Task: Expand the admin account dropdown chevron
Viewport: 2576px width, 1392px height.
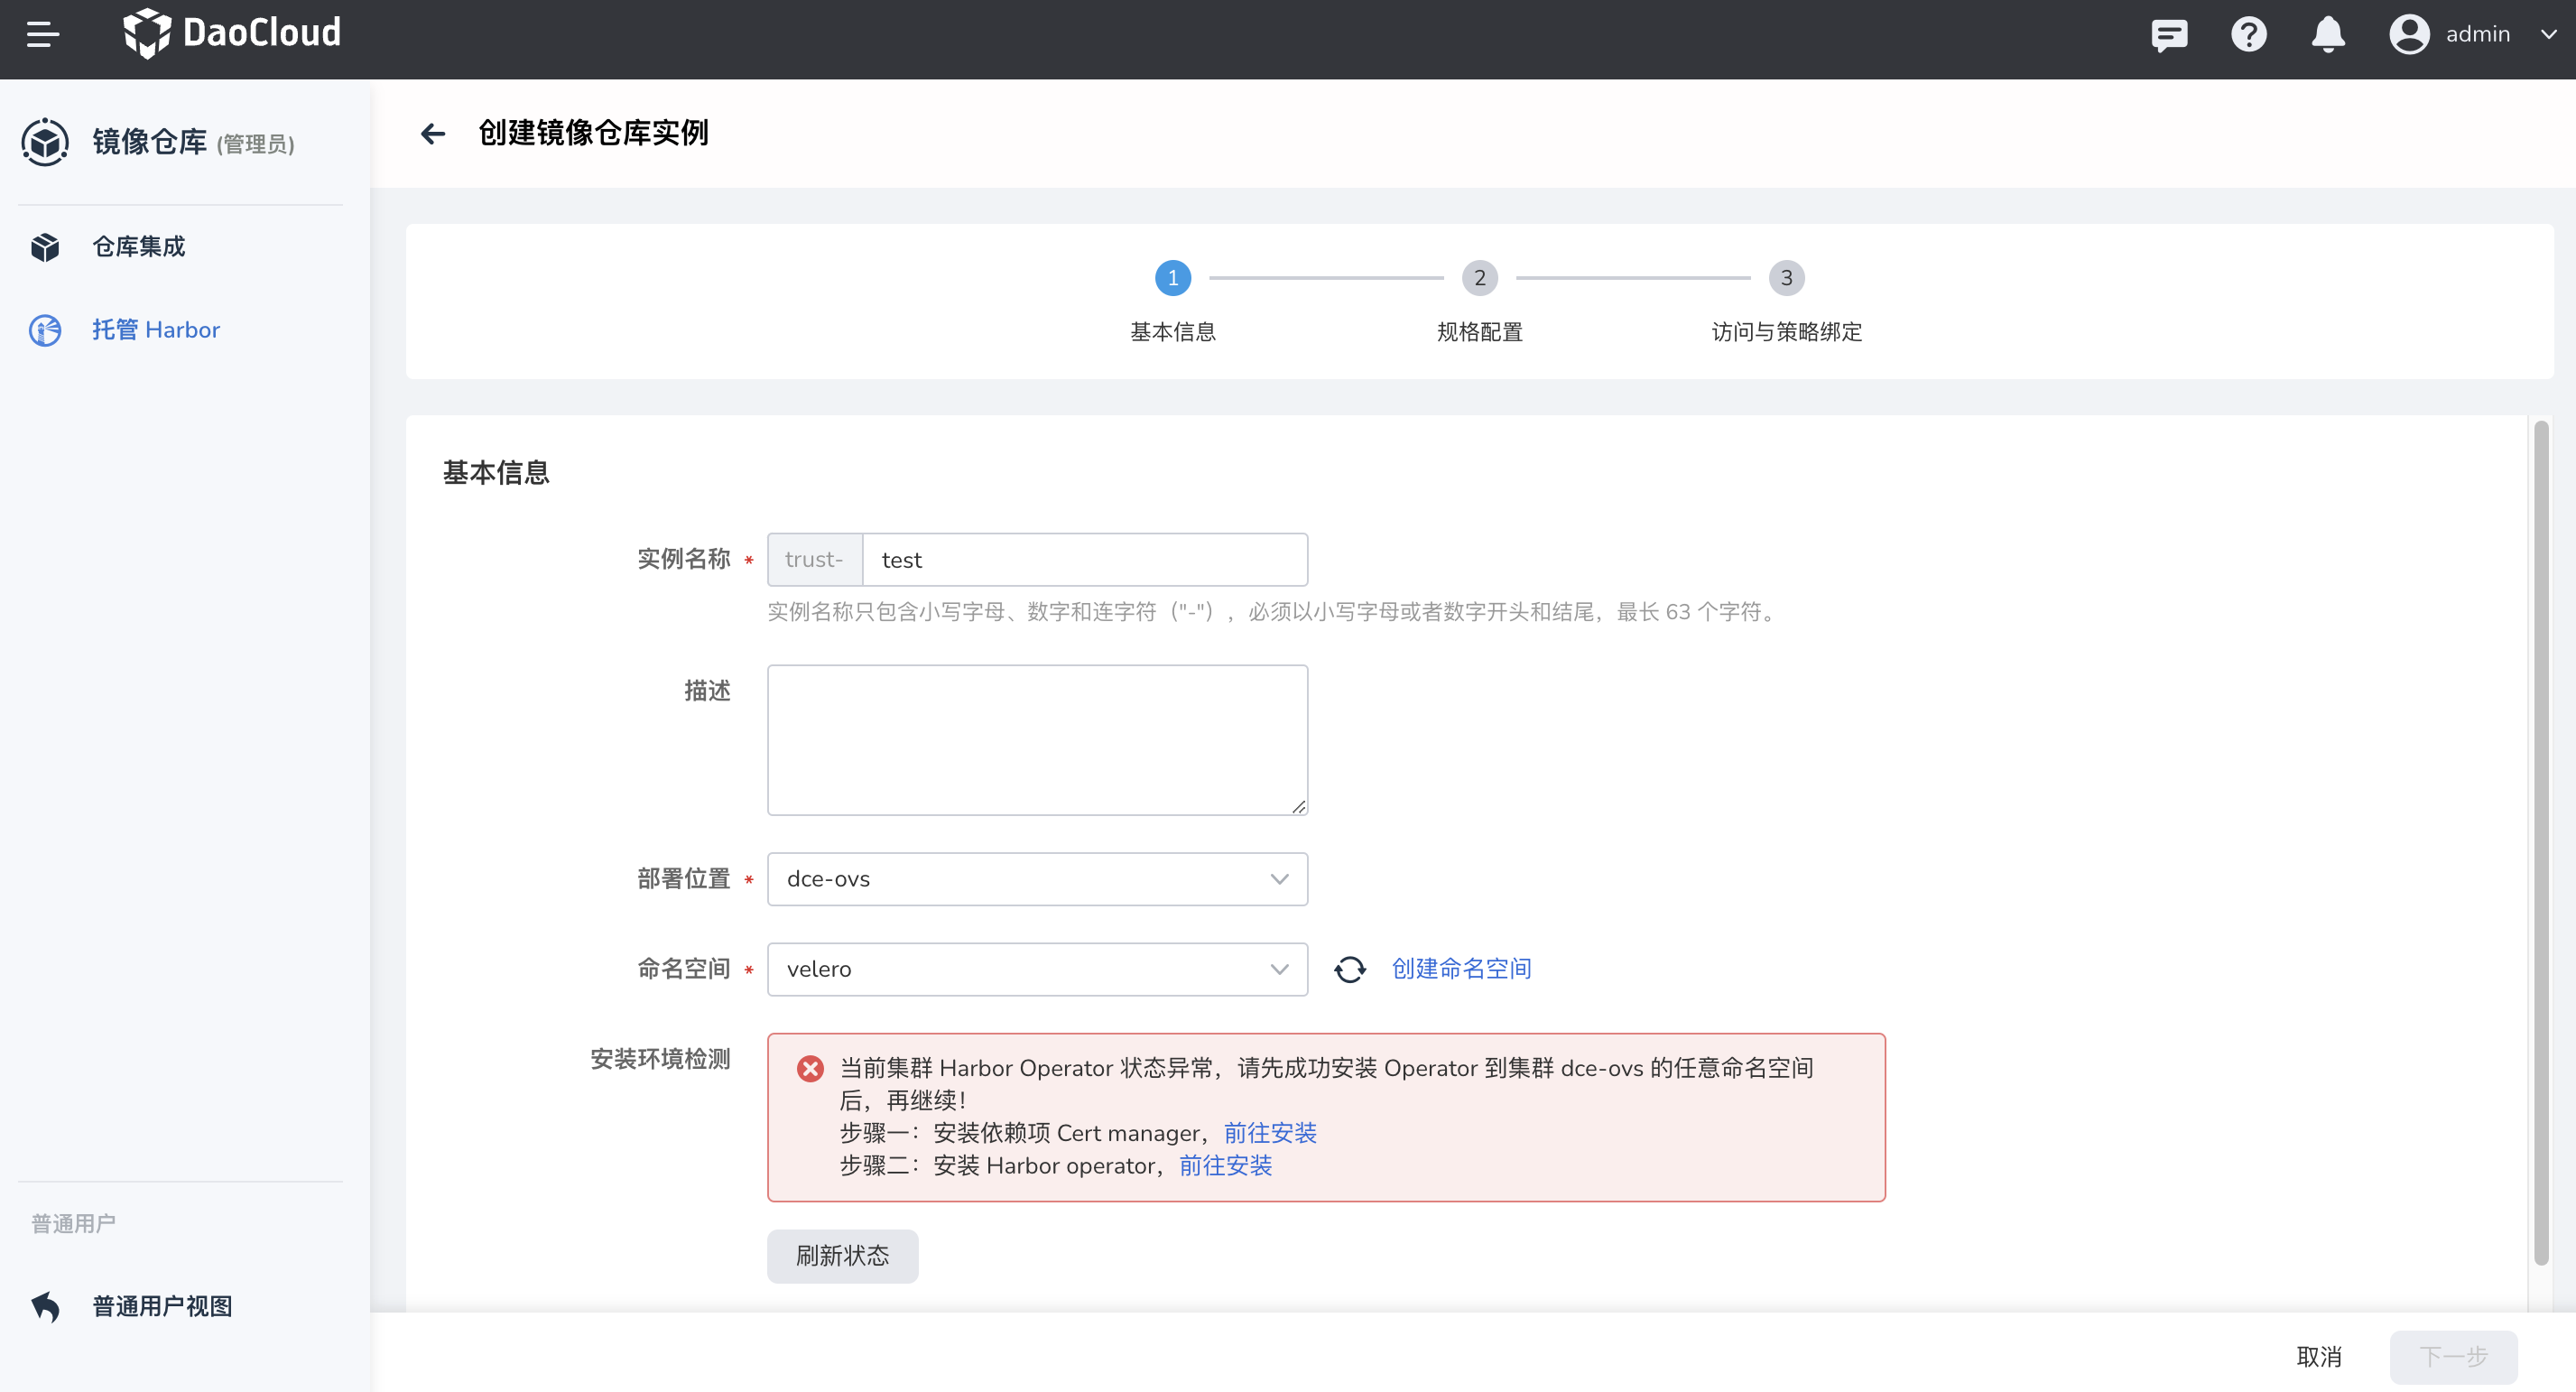Action: (2548, 35)
